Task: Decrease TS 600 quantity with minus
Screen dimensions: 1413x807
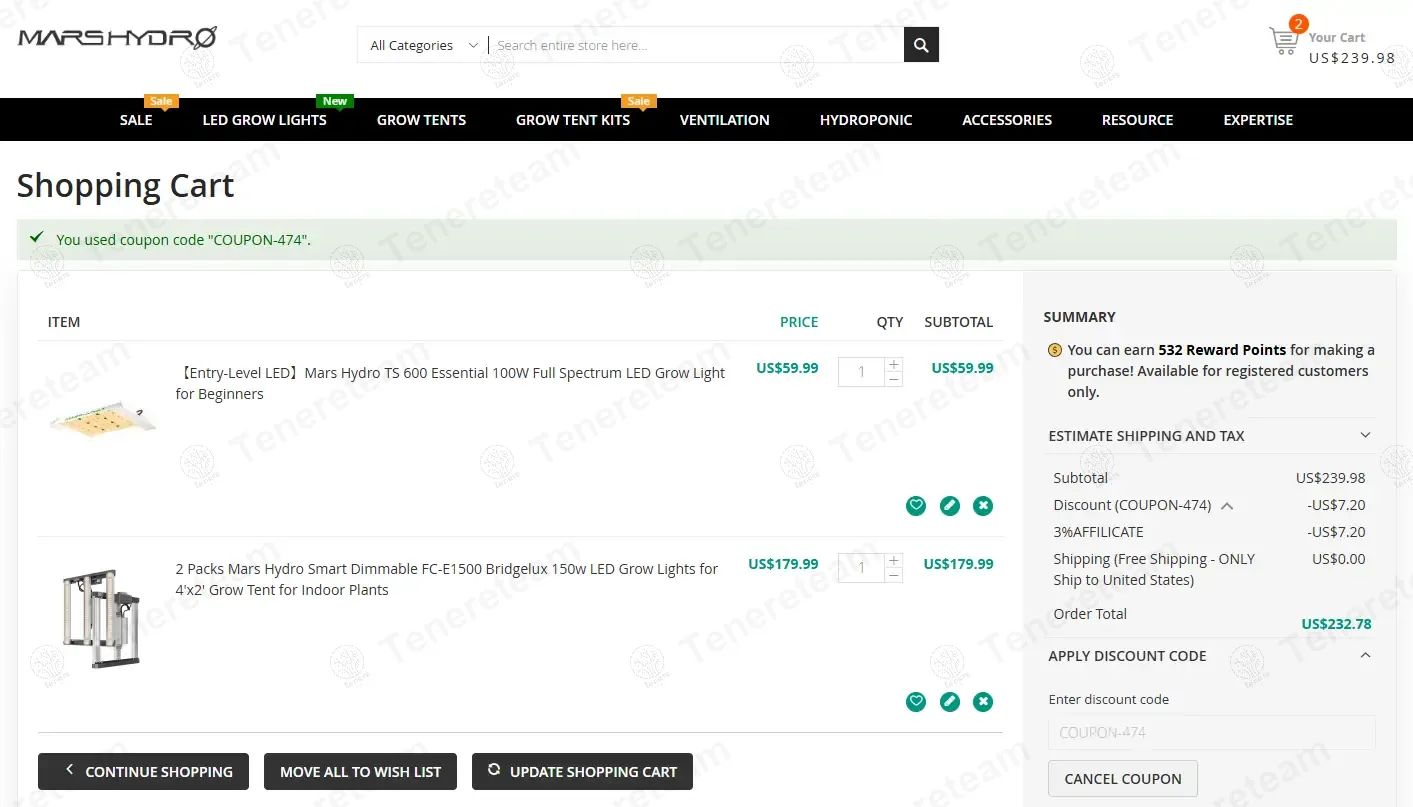Action: click(x=894, y=380)
